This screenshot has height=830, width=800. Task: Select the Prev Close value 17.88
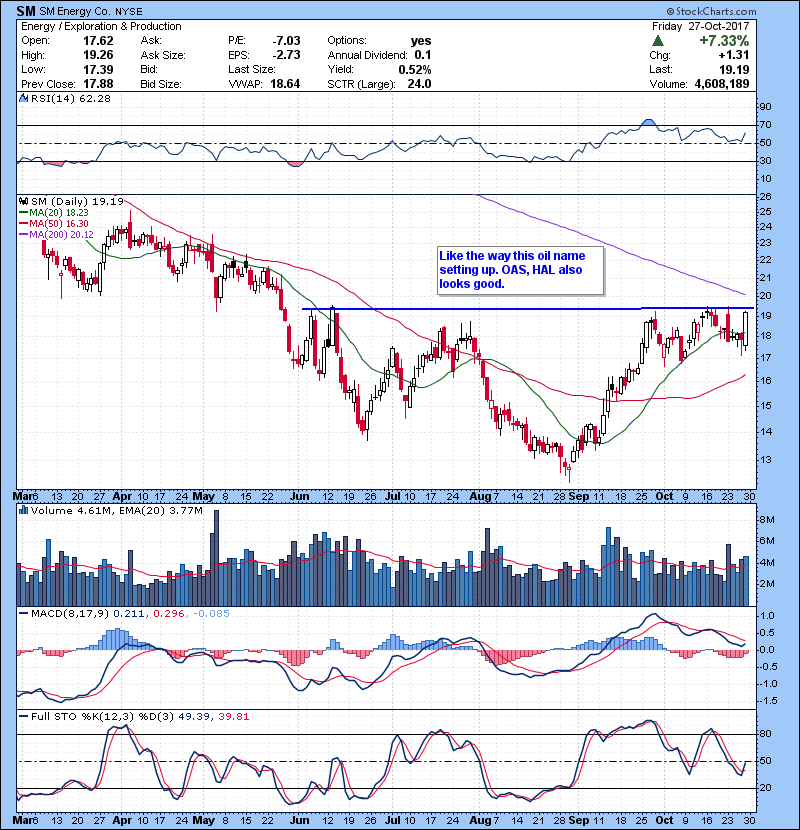[x=98, y=84]
